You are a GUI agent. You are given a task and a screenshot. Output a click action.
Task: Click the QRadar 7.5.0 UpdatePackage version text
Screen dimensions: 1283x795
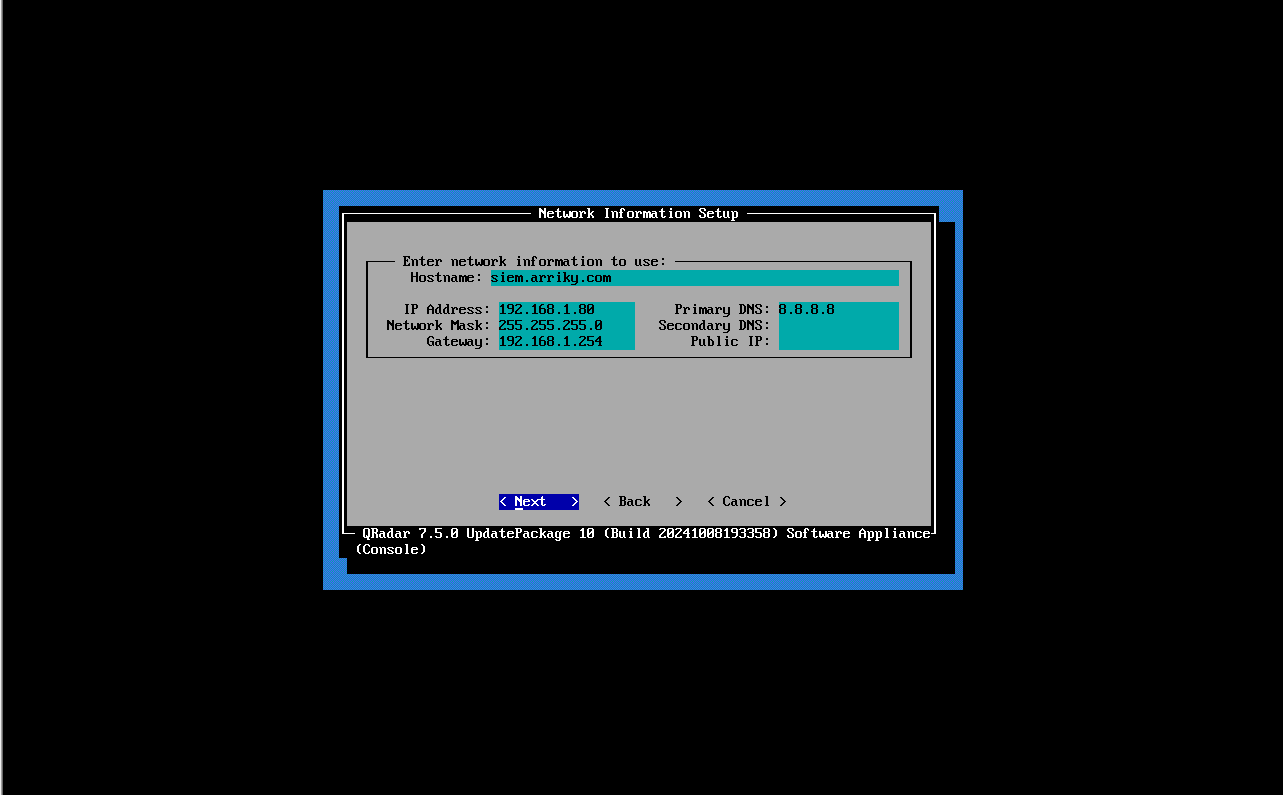tap(647, 534)
